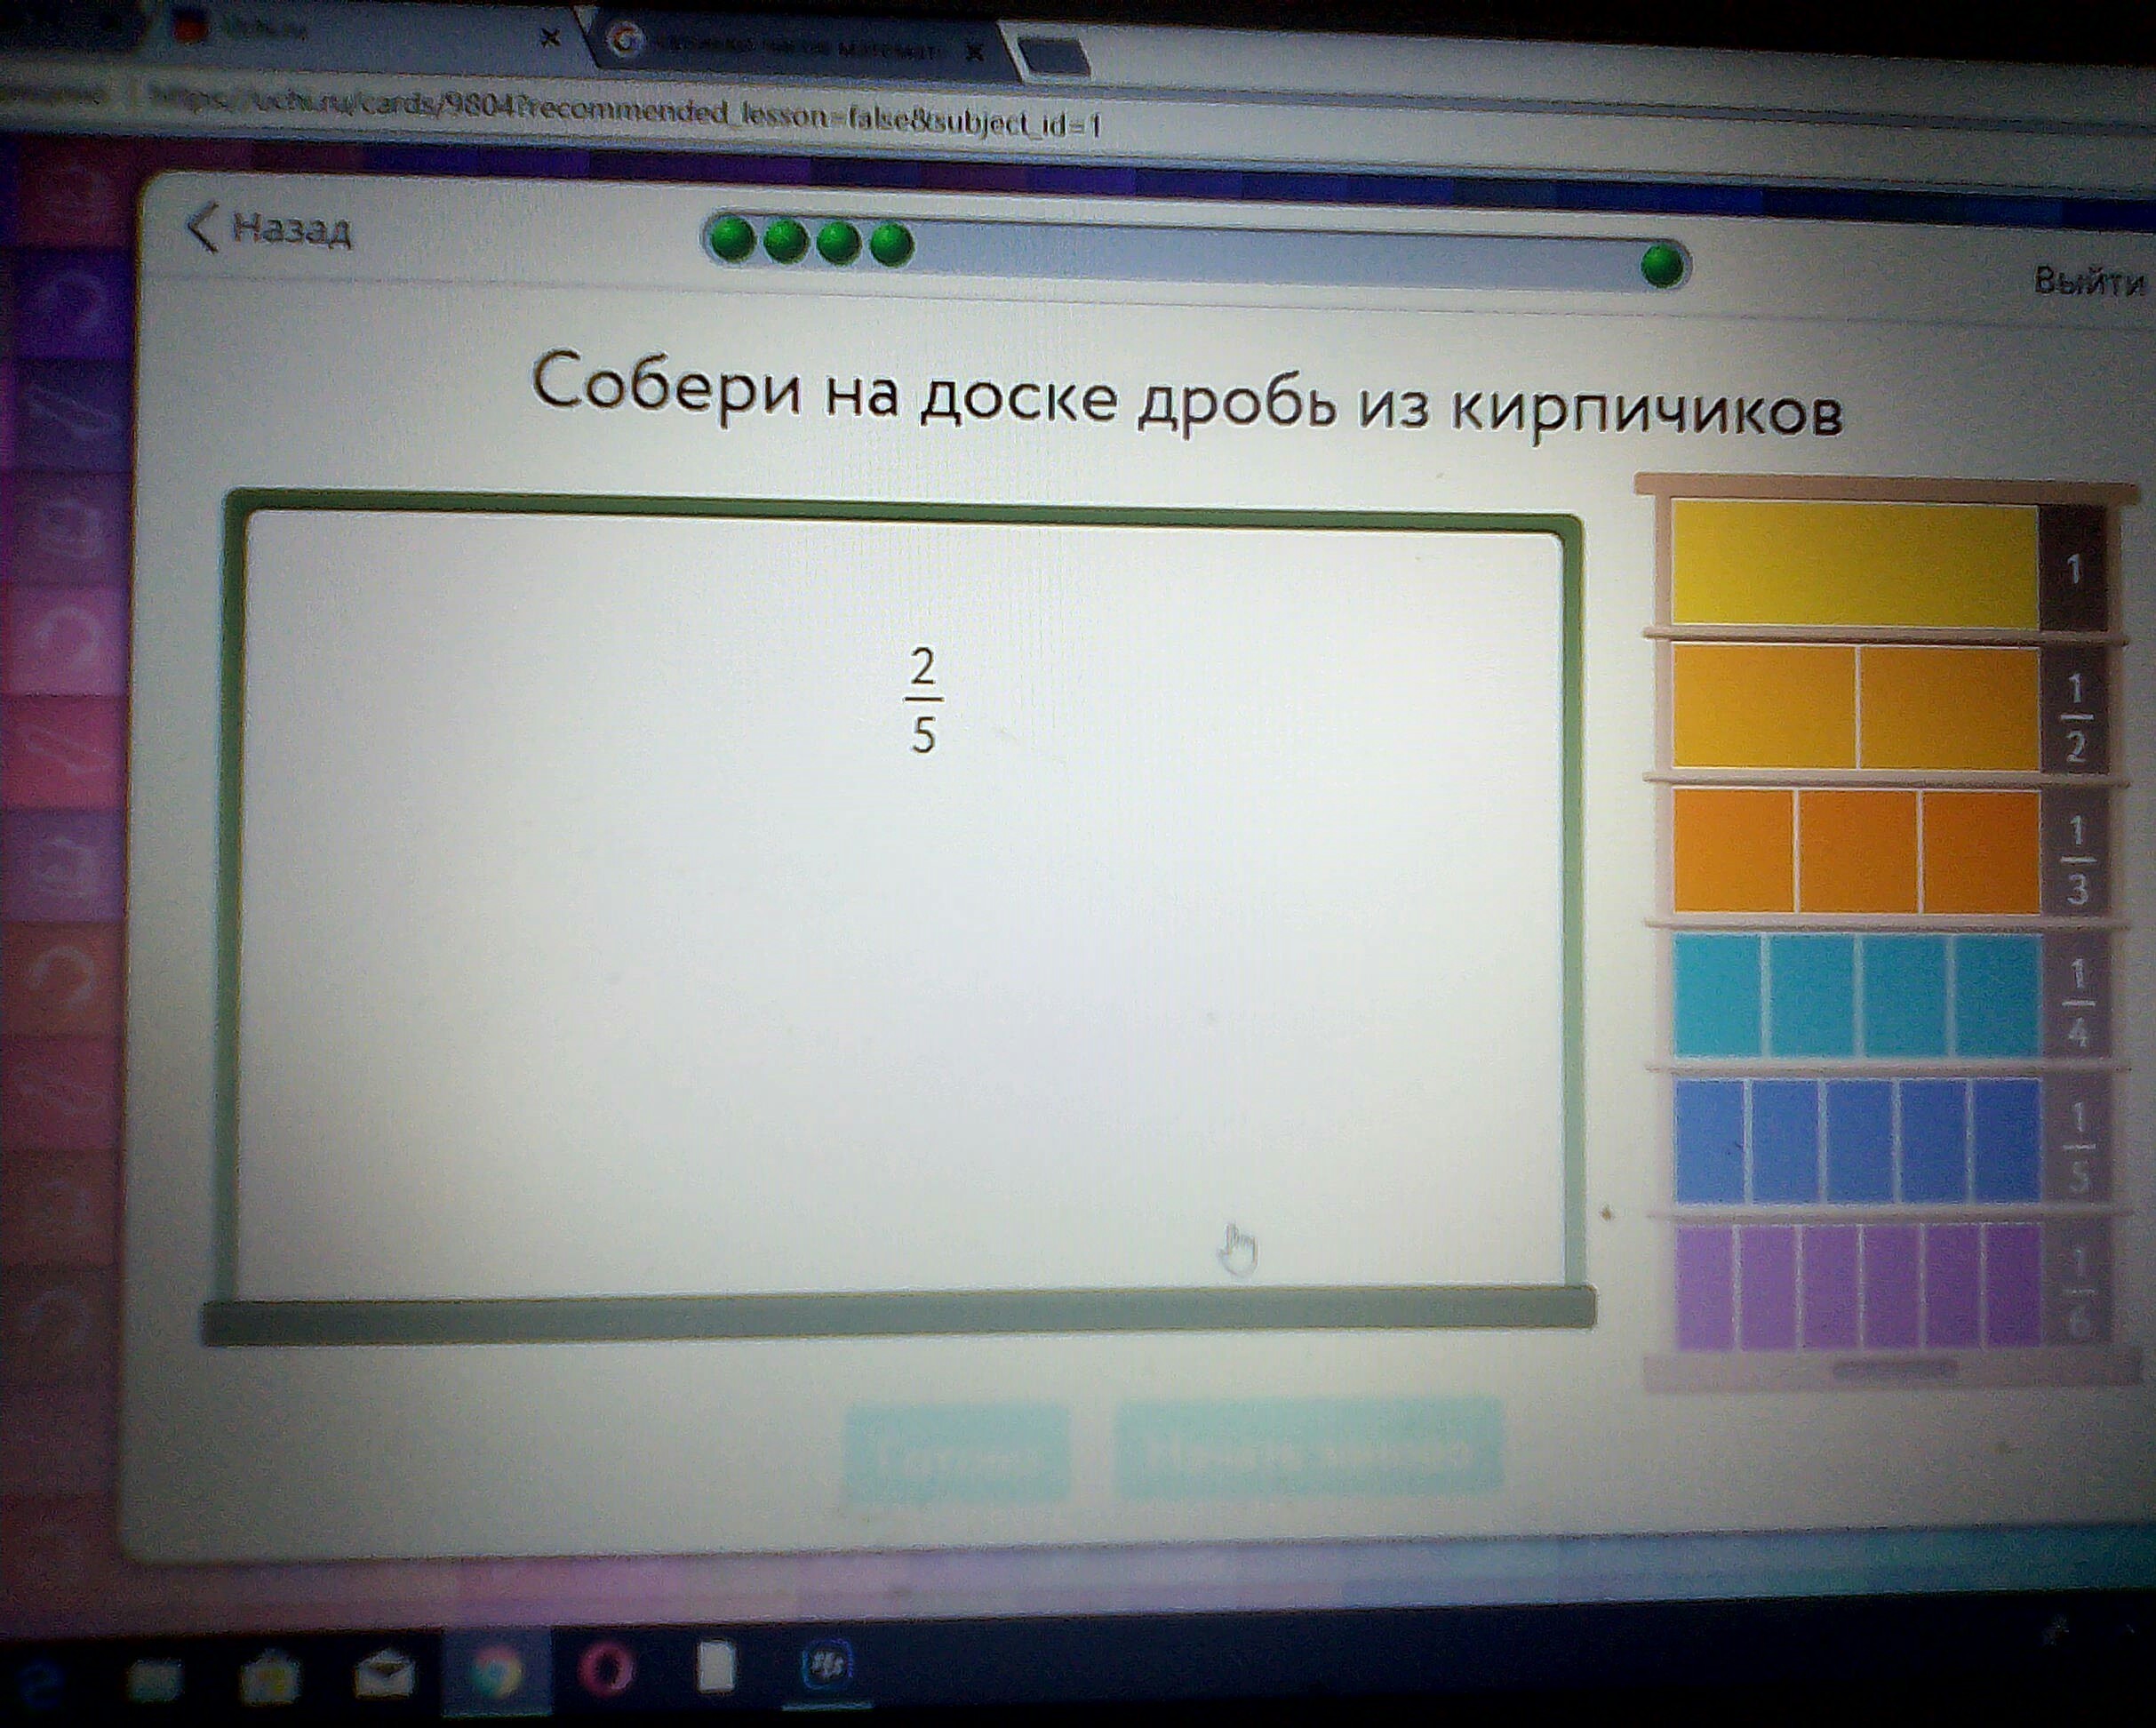Screen dimensions: 2156x1728
Task: Grab the yellow whole brick
Action: [1854, 565]
